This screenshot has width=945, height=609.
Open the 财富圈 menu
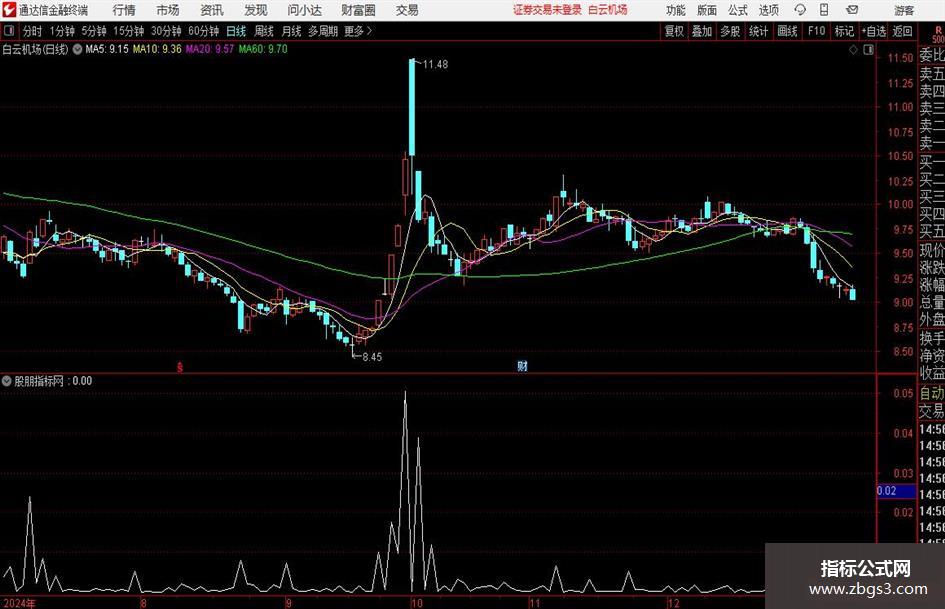[x=358, y=10]
